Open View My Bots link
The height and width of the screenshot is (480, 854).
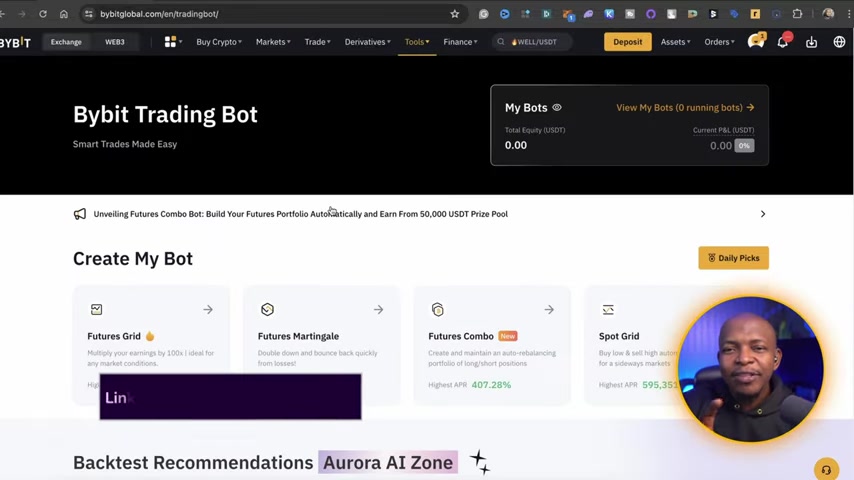[x=685, y=108]
